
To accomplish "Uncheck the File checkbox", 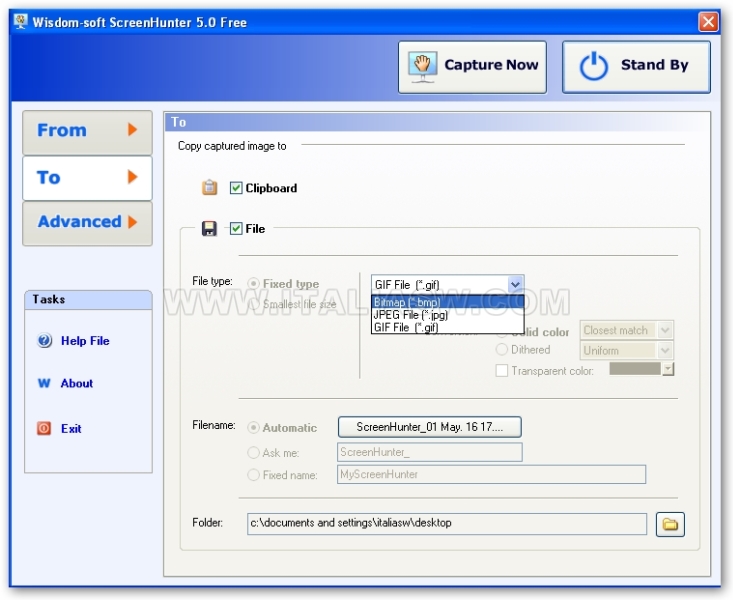I will click(x=236, y=229).
